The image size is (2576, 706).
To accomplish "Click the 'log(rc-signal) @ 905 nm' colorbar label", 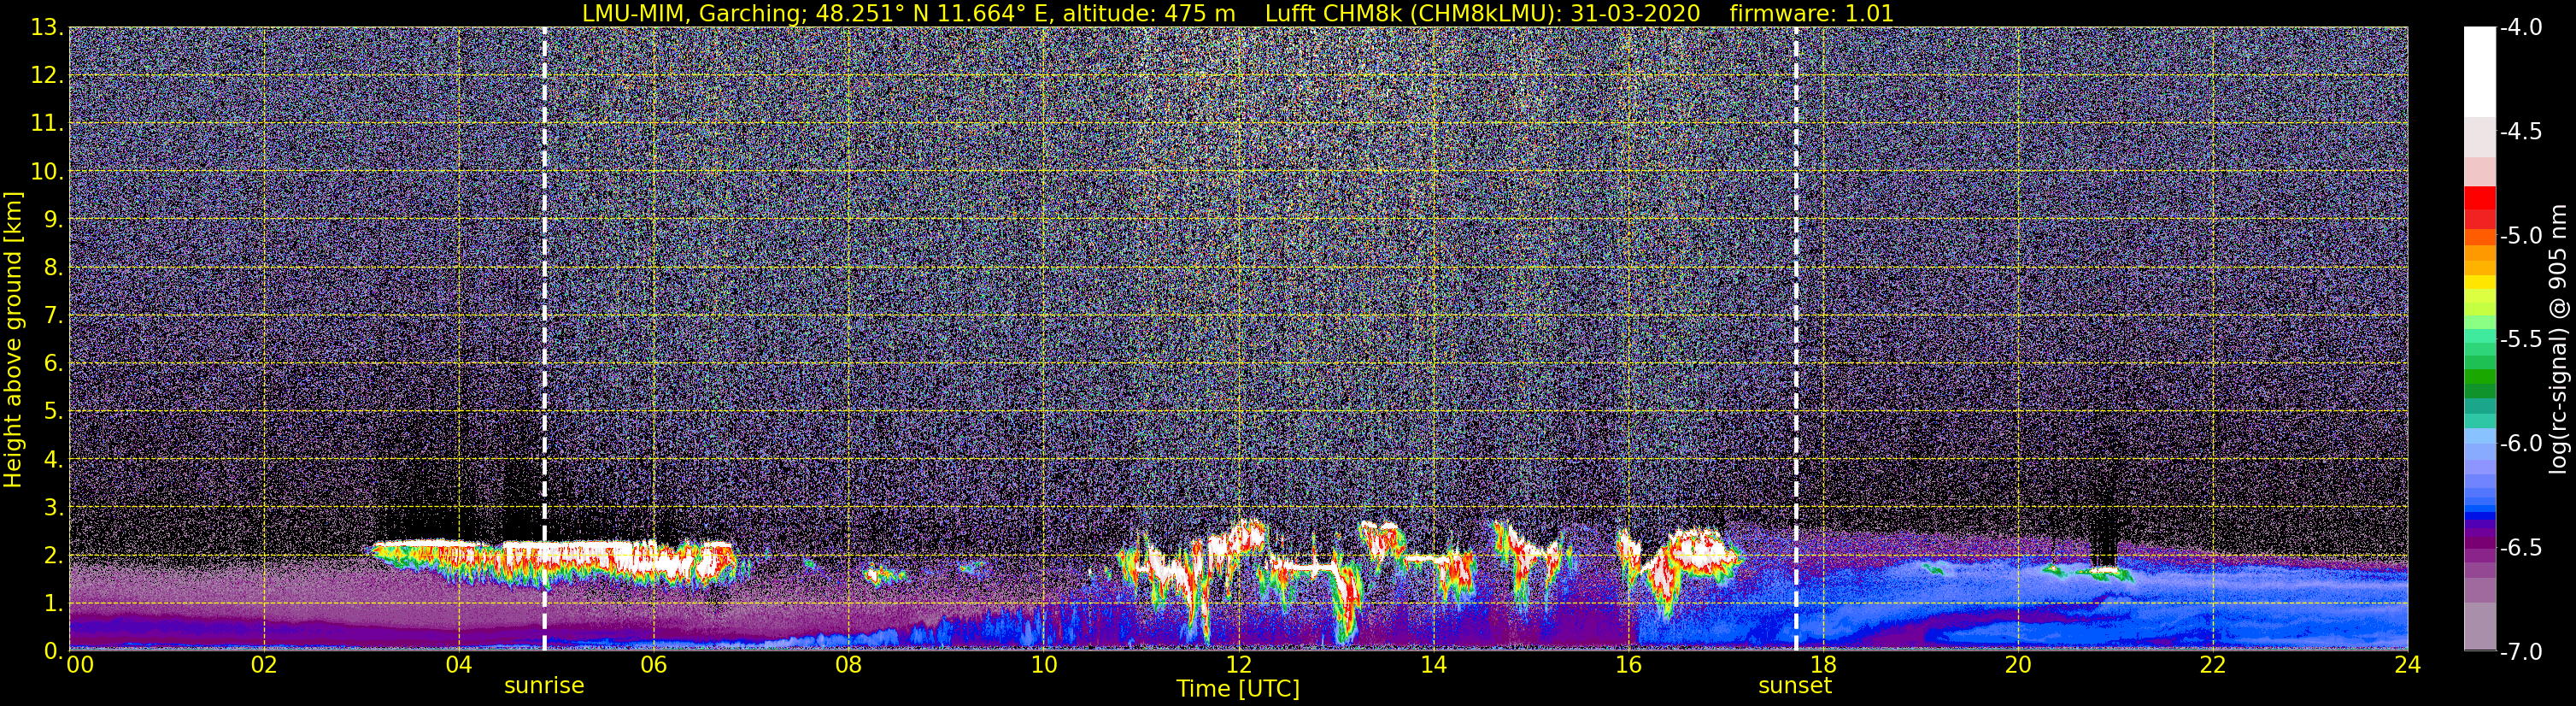I will click(x=2559, y=340).
